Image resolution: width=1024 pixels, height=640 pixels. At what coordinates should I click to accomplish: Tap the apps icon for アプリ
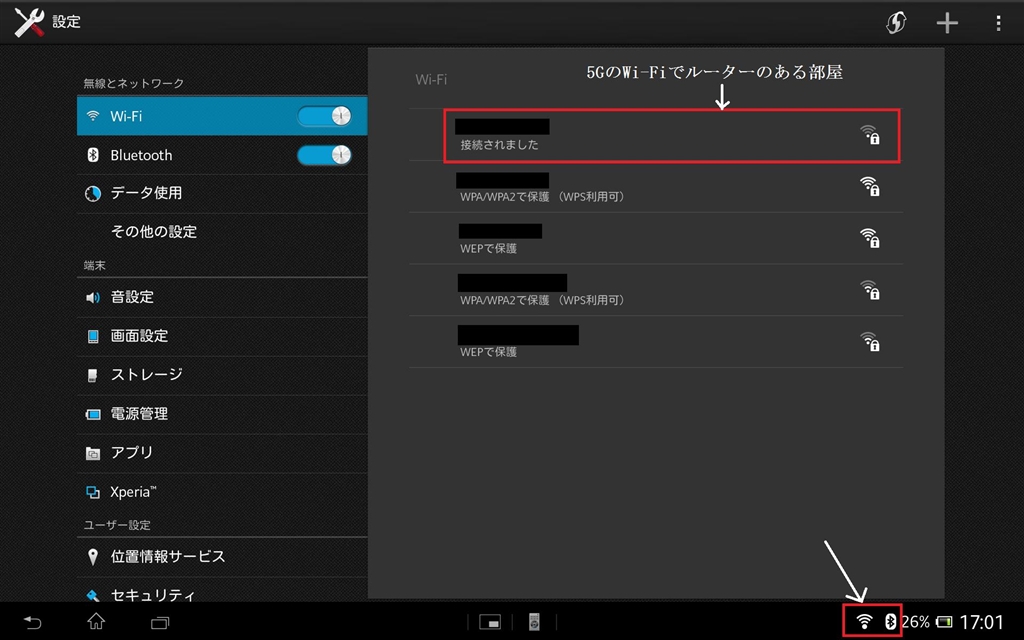pos(93,453)
